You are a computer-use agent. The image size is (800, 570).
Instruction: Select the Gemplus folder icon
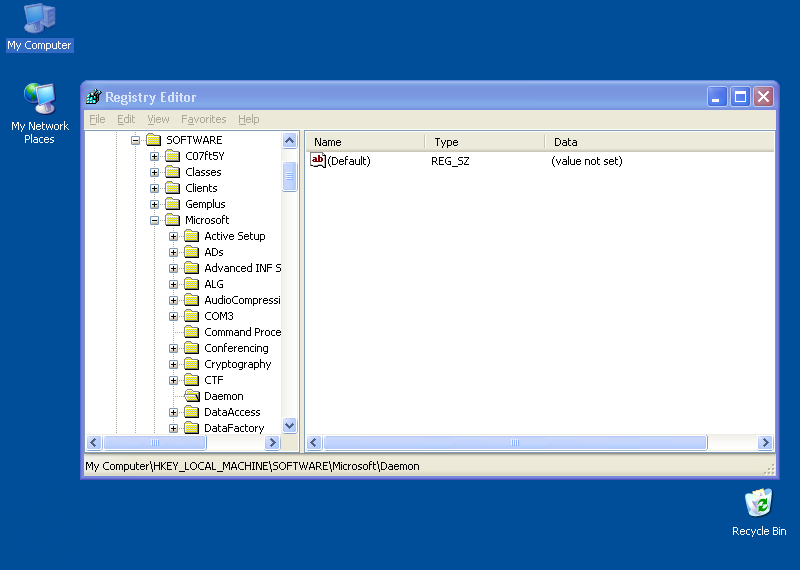[173, 204]
